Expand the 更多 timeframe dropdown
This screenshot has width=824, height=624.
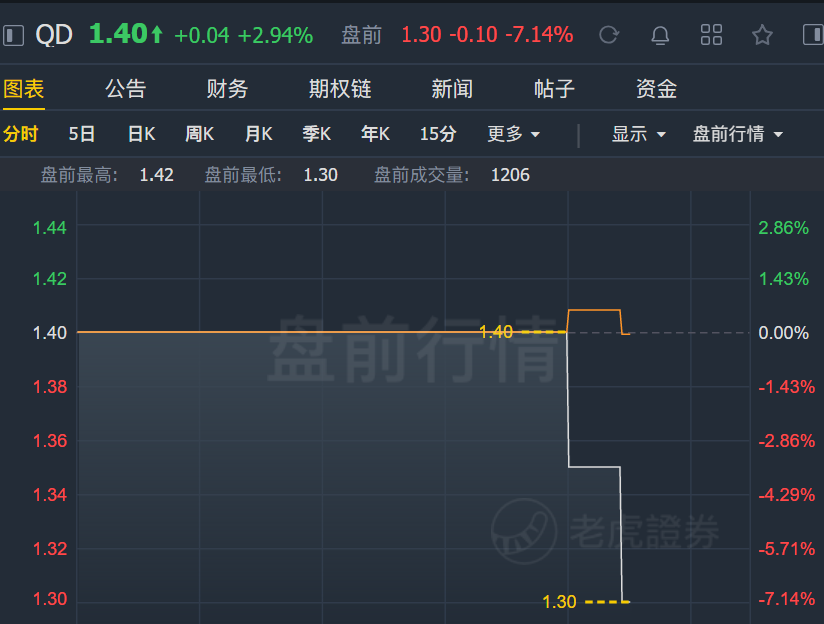coord(513,134)
